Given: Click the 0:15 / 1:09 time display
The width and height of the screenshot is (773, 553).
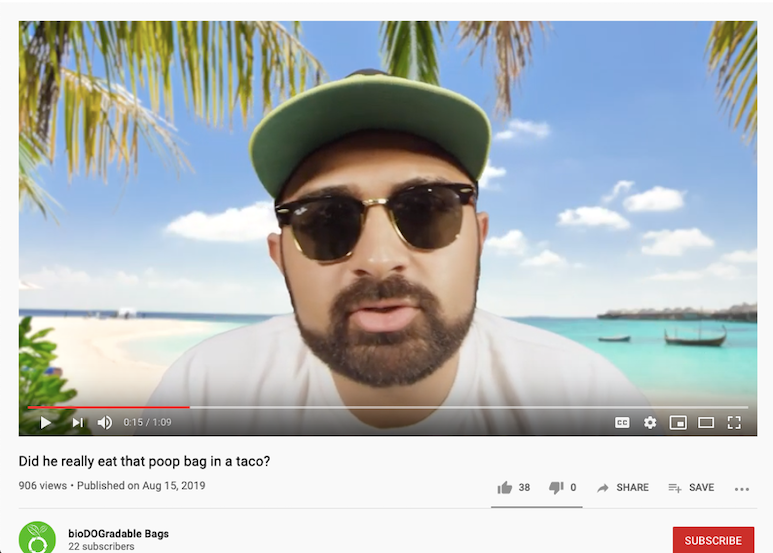Looking at the screenshot, I should click(x=147, y=422).
